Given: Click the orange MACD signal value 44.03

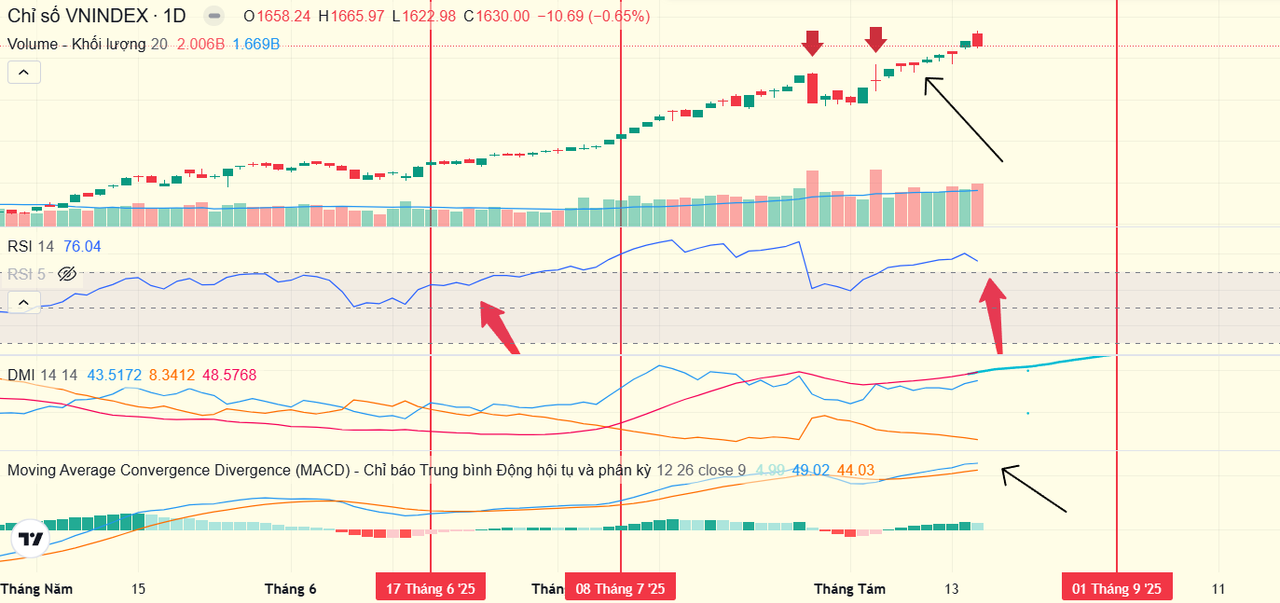Looking at the screenshot, I should click(856, 470).
